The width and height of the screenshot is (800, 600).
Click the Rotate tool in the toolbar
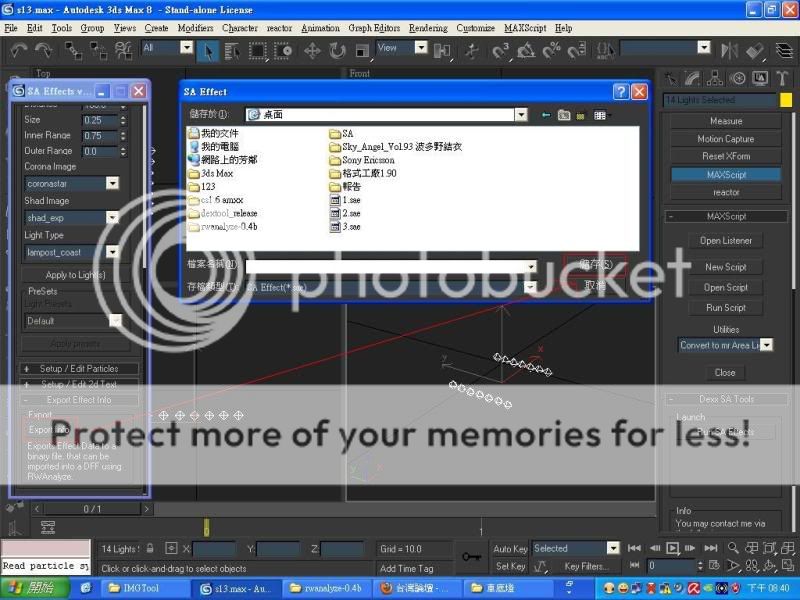[337, 50]
